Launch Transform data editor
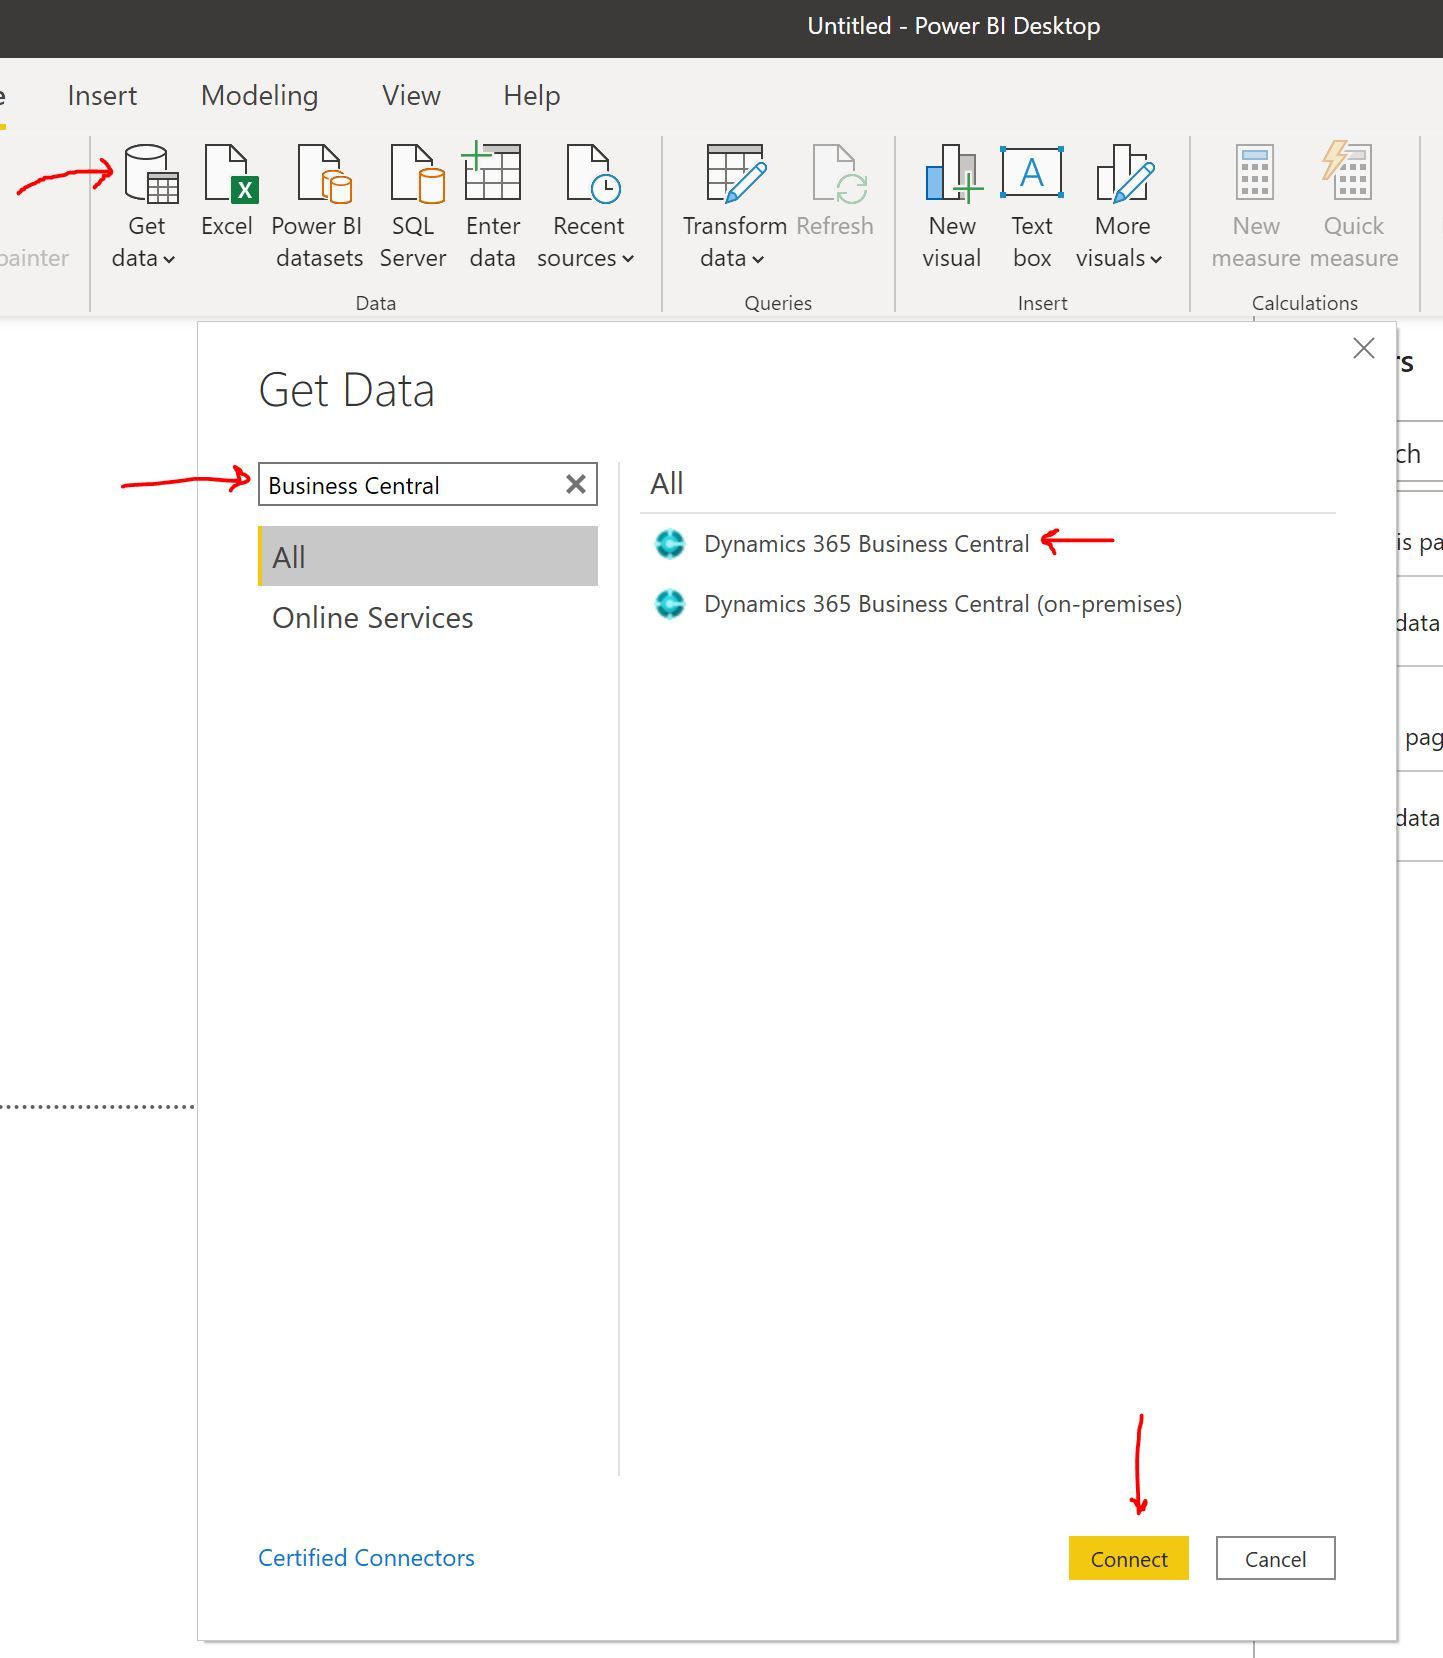 coord(734,206)
